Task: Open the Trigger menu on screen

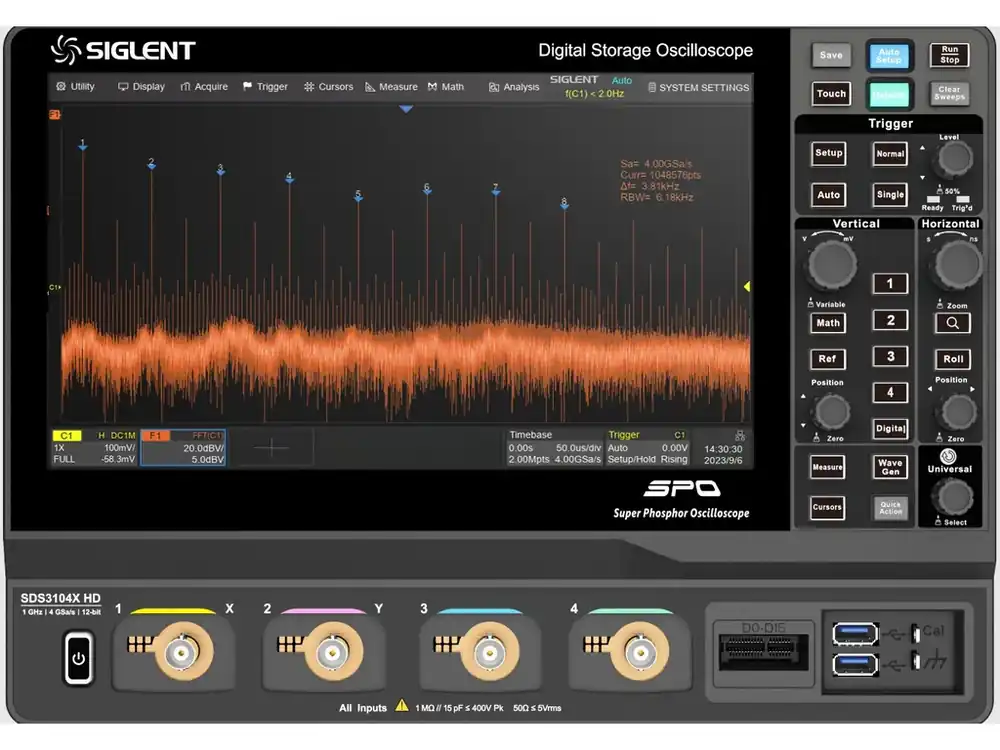Action: pyautogui.click(x=265, y=87)
